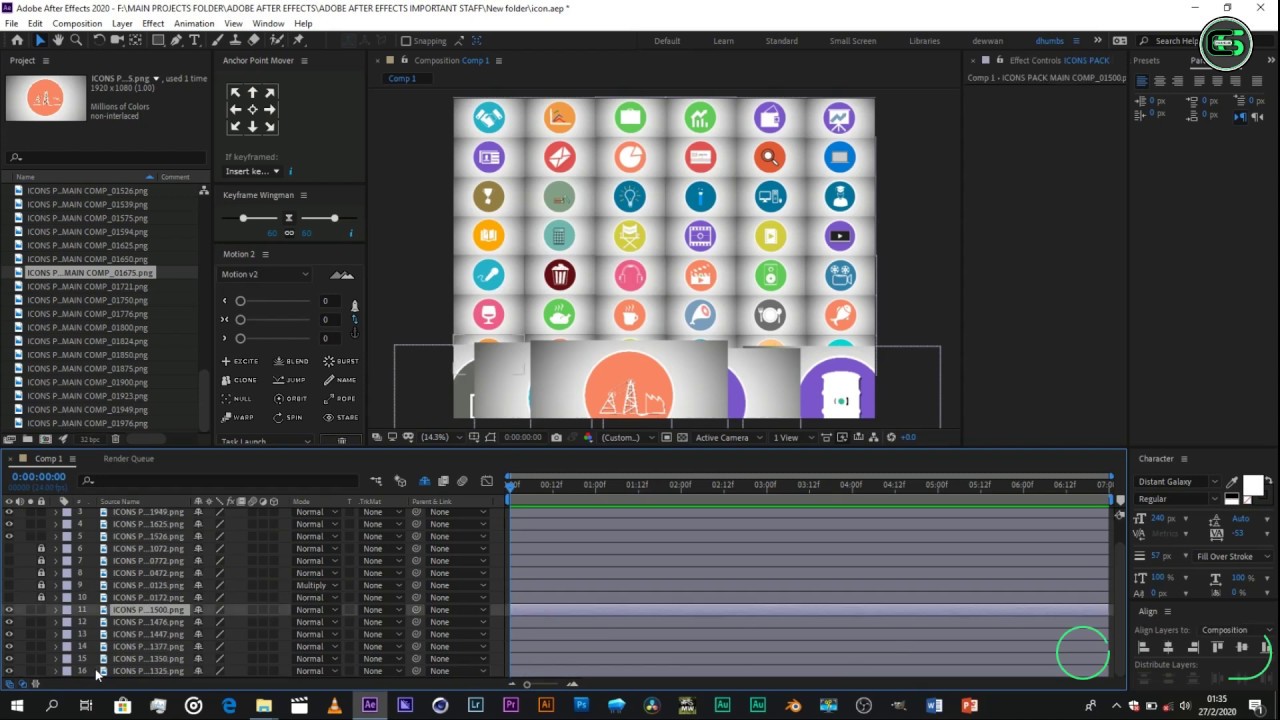Open blend mode dropdown showing Multiply
Viewport: 1280px width, 720px height.
[317, 585]
